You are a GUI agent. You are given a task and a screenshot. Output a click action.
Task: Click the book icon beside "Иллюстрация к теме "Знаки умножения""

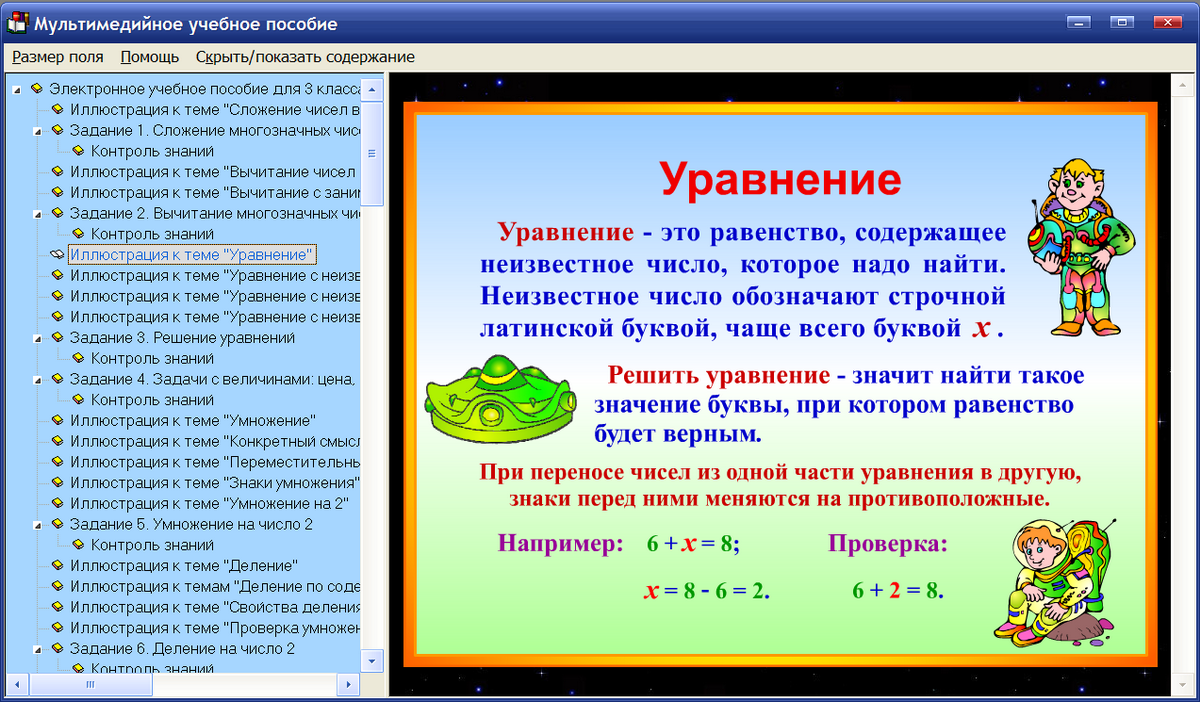[55, 483]
